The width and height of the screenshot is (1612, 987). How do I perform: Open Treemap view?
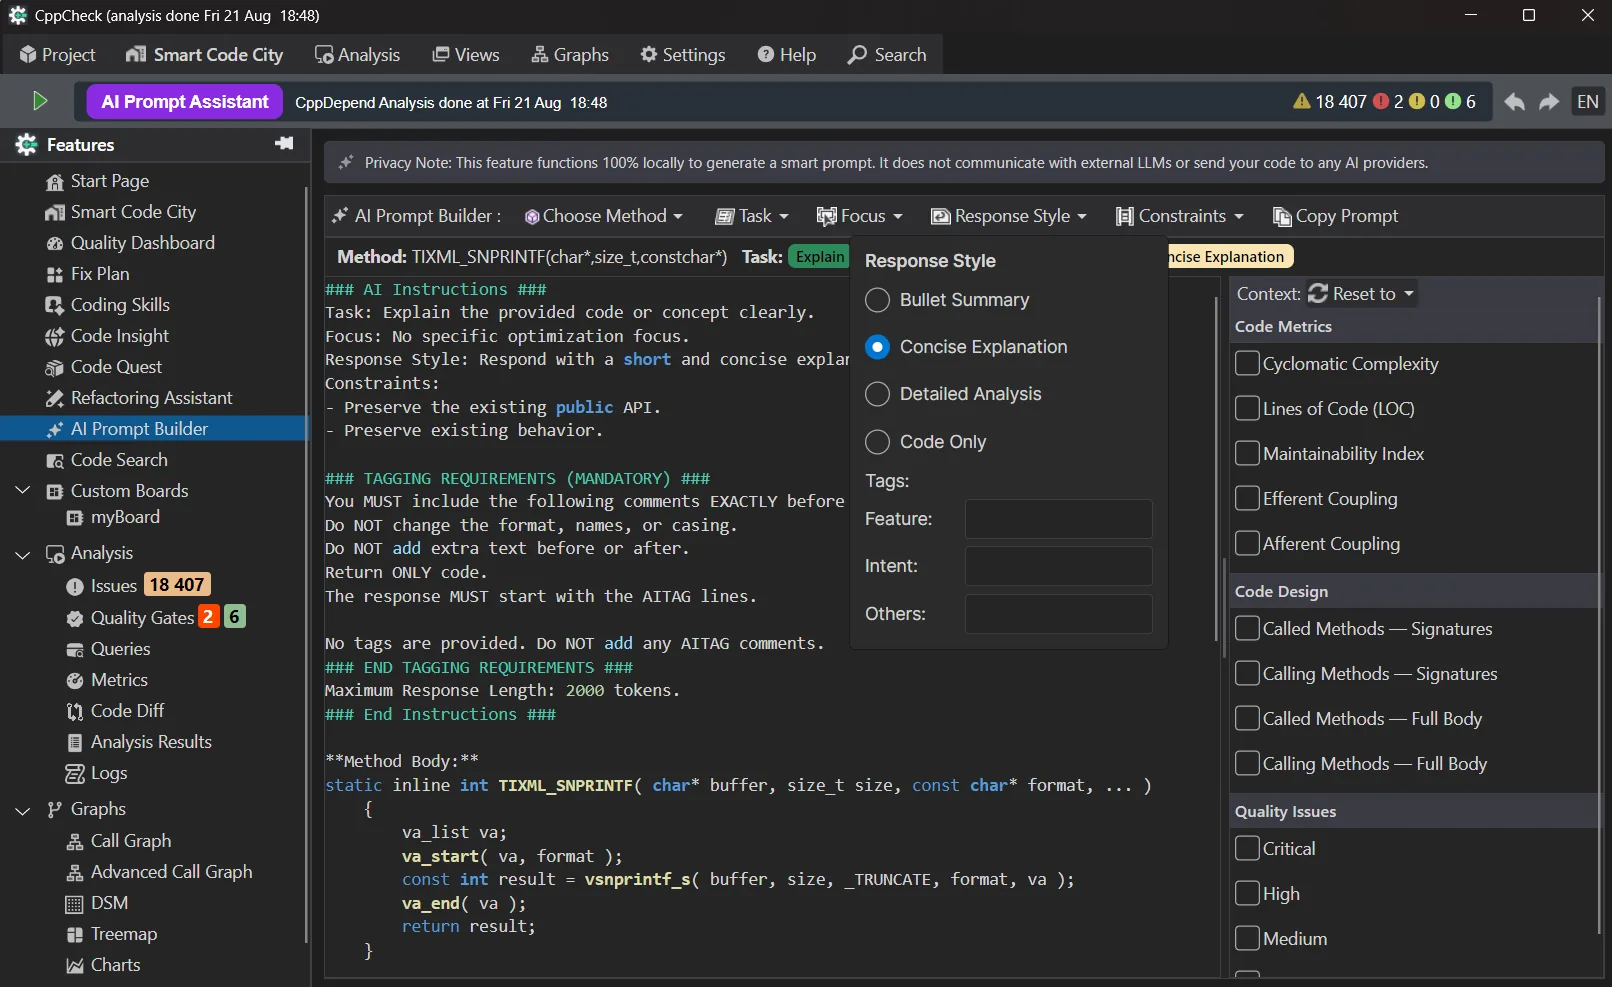(x=111, y=934)
